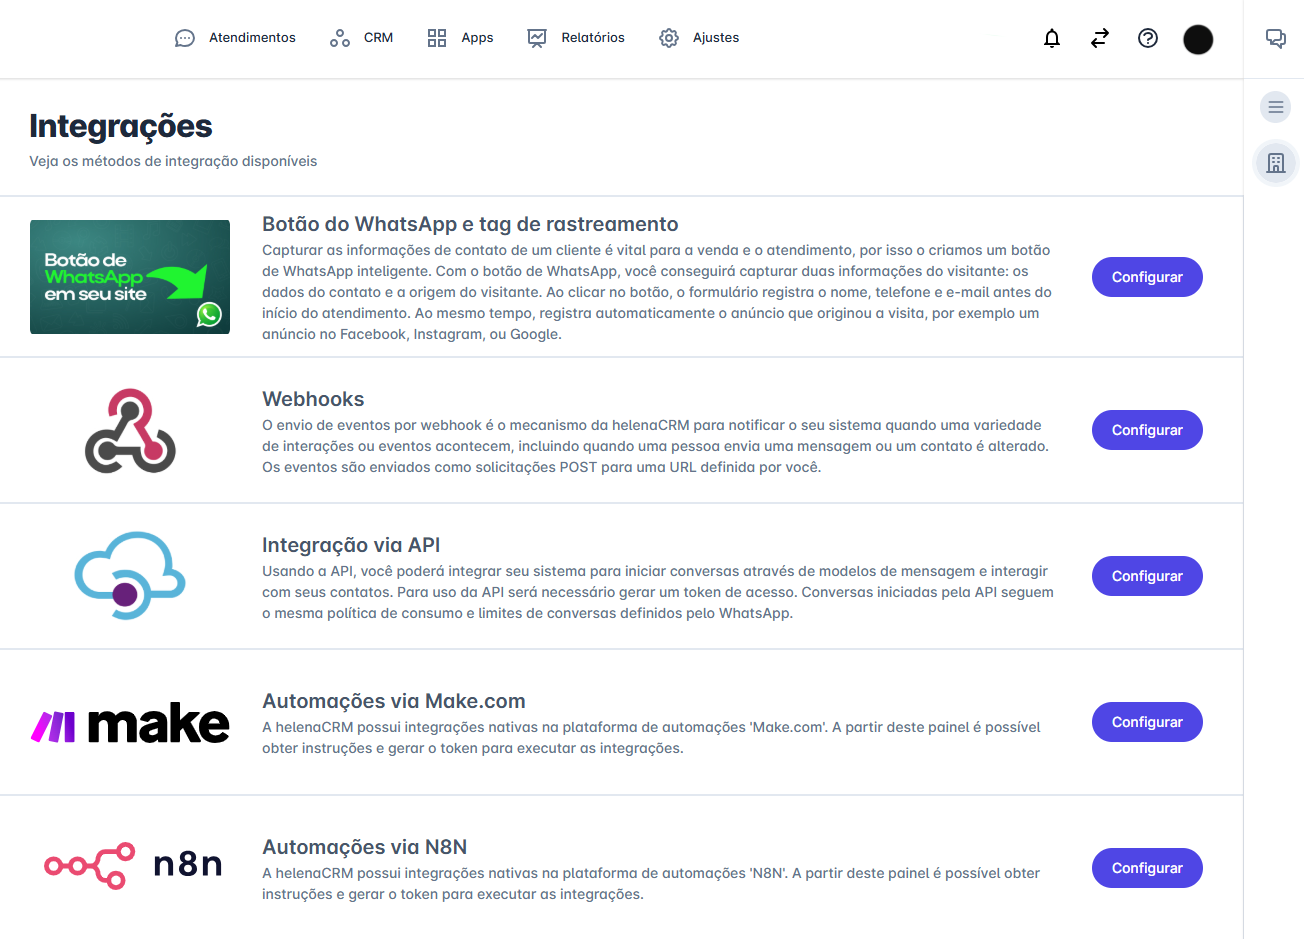Open the user profile avatar
The width and height of the screenshot is (1304, 939).
[1197, 39]
